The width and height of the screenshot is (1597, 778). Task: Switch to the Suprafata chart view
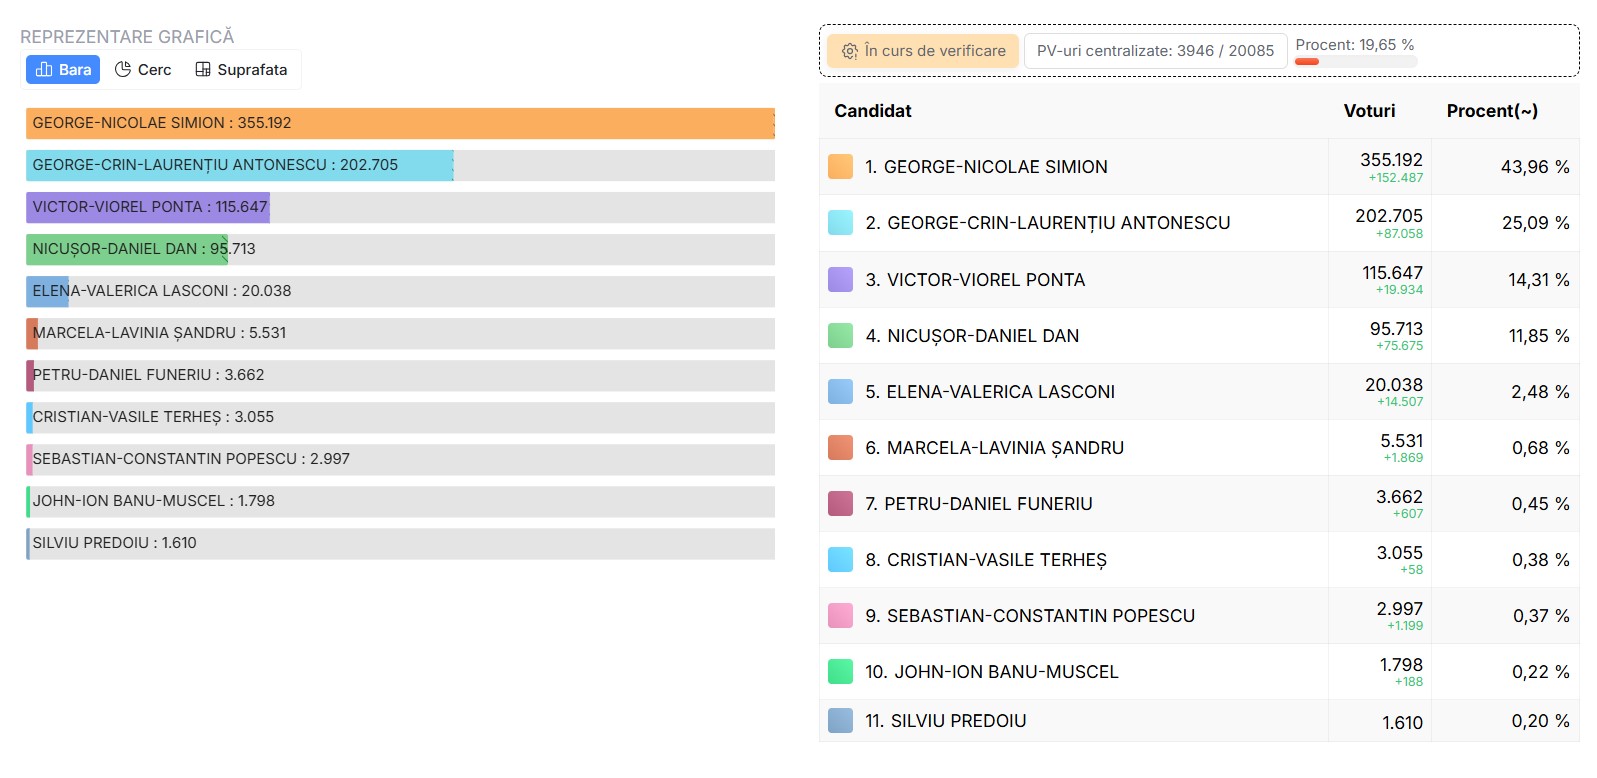(241, 70)
